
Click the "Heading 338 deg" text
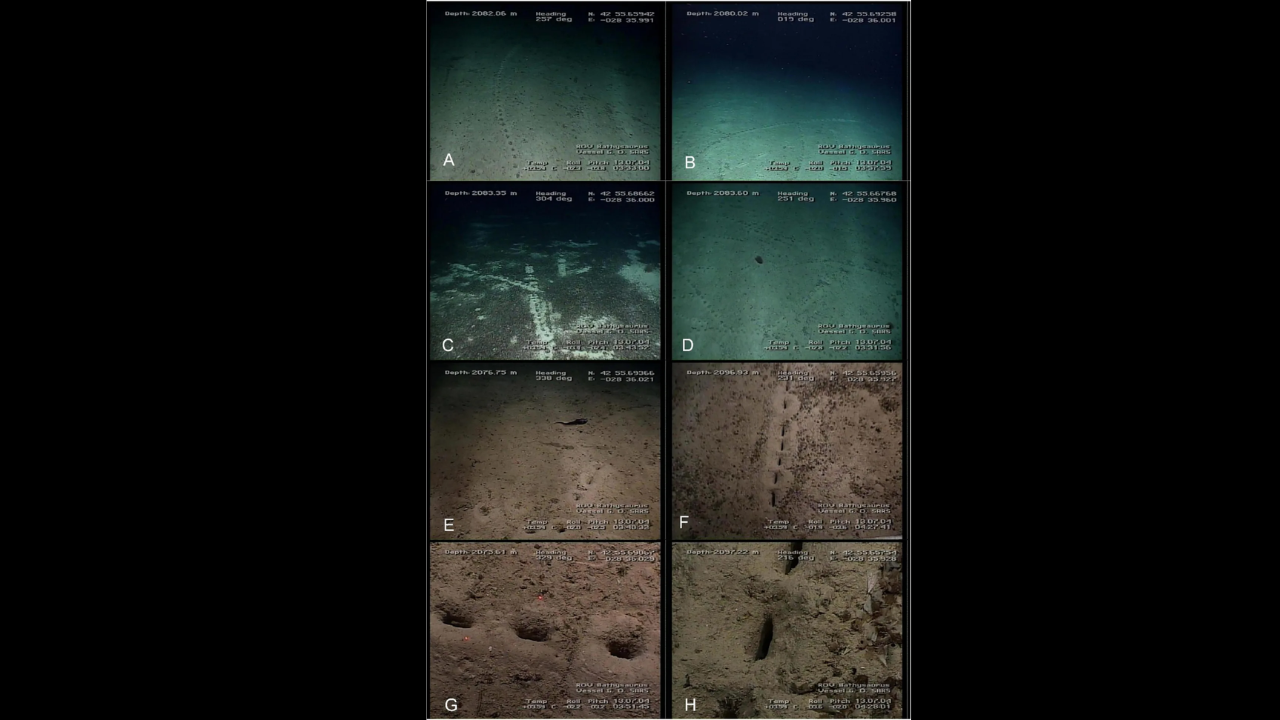coord(553,375)
